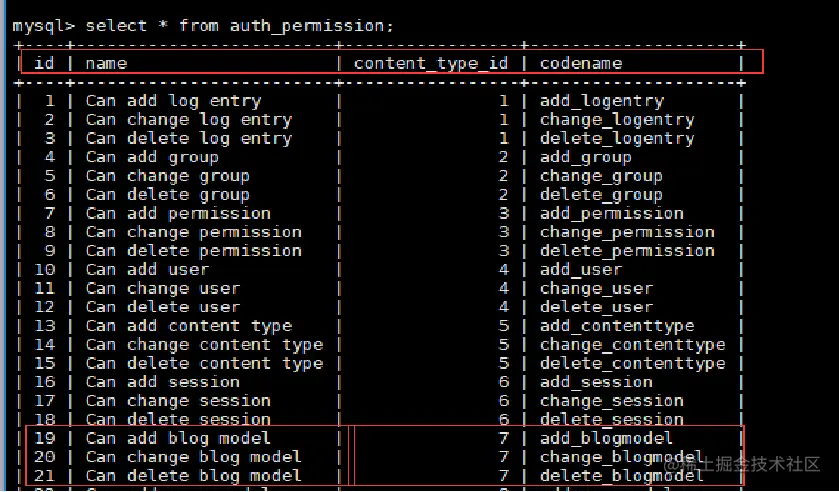Select the 'content_type_id' column header
Image resolution: width=839 pixels, height=492 pixels.
coord(431,64)
